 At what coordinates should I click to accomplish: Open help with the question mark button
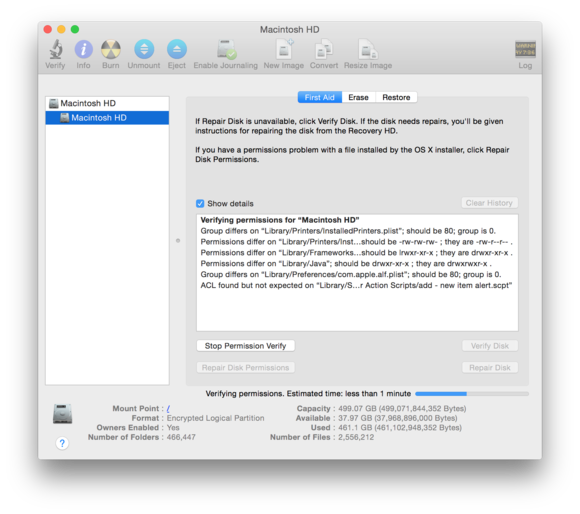(x=62, y=443)
